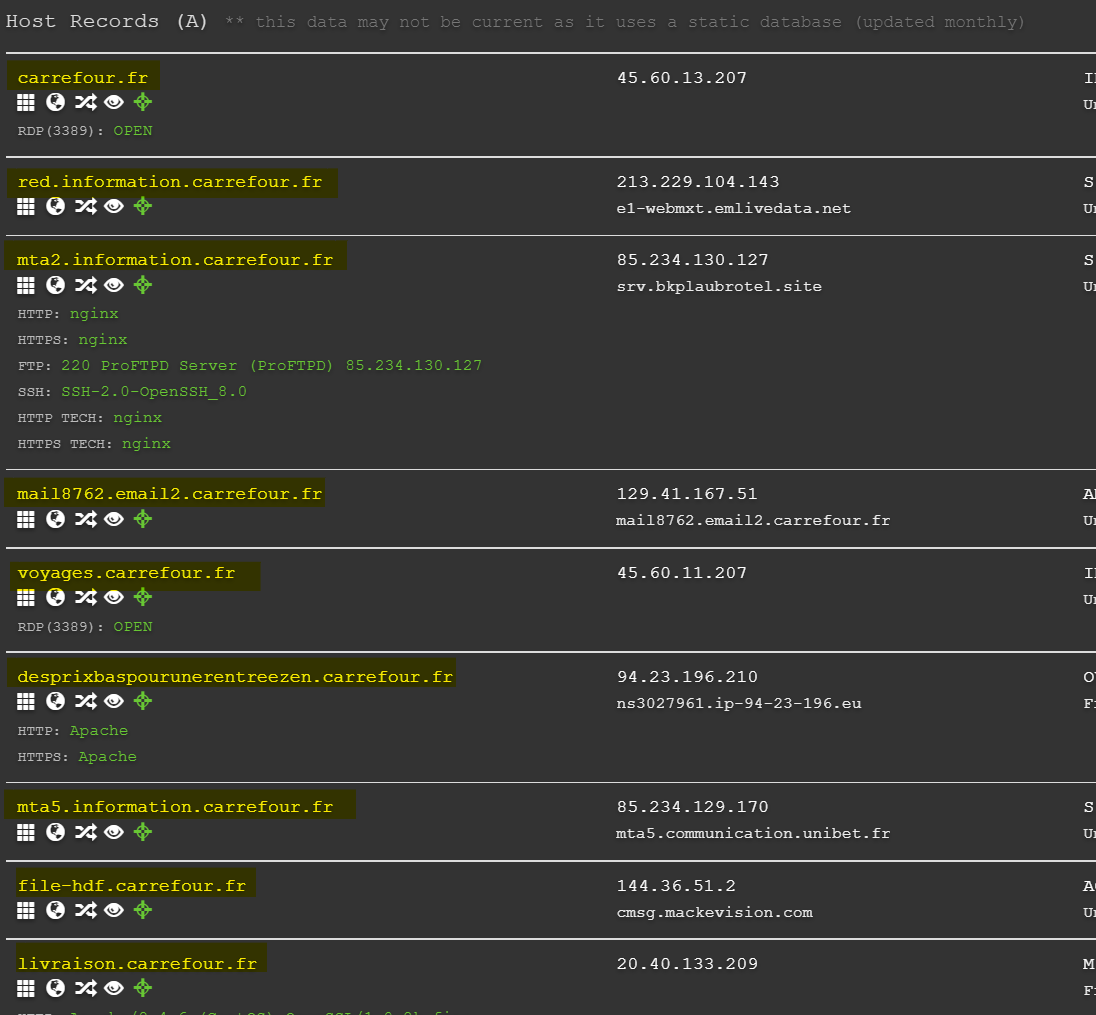Click the shuffle icon for red.information.carrefour.fr
Image resolution: width=1096 pixels, height=1015 pixels.
pos(85,206)
